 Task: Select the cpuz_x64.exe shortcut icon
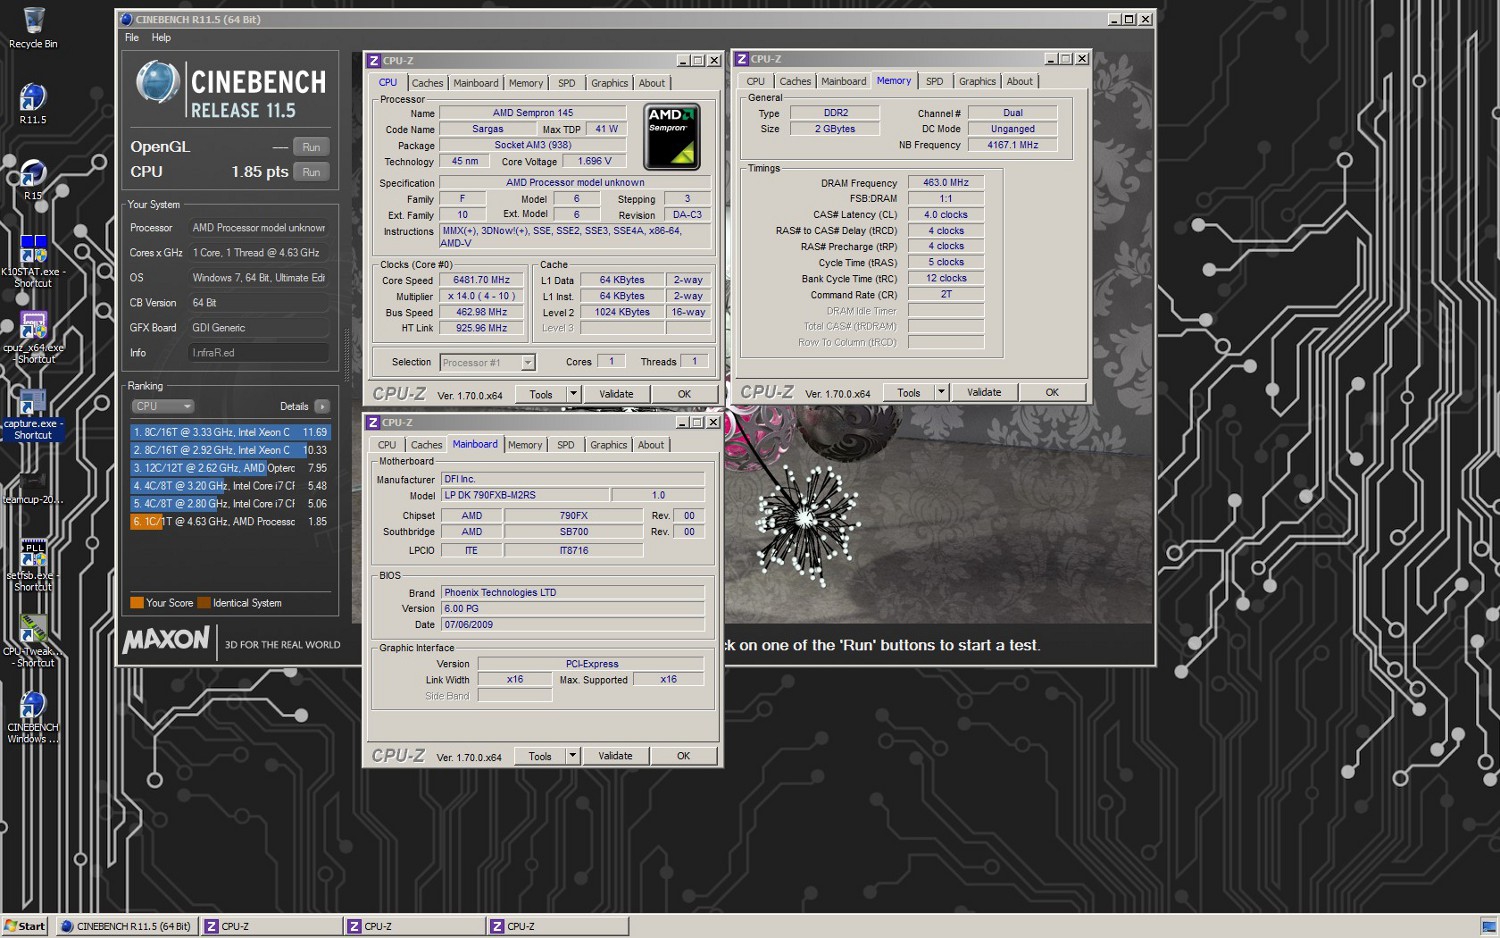tap(33, 338)
